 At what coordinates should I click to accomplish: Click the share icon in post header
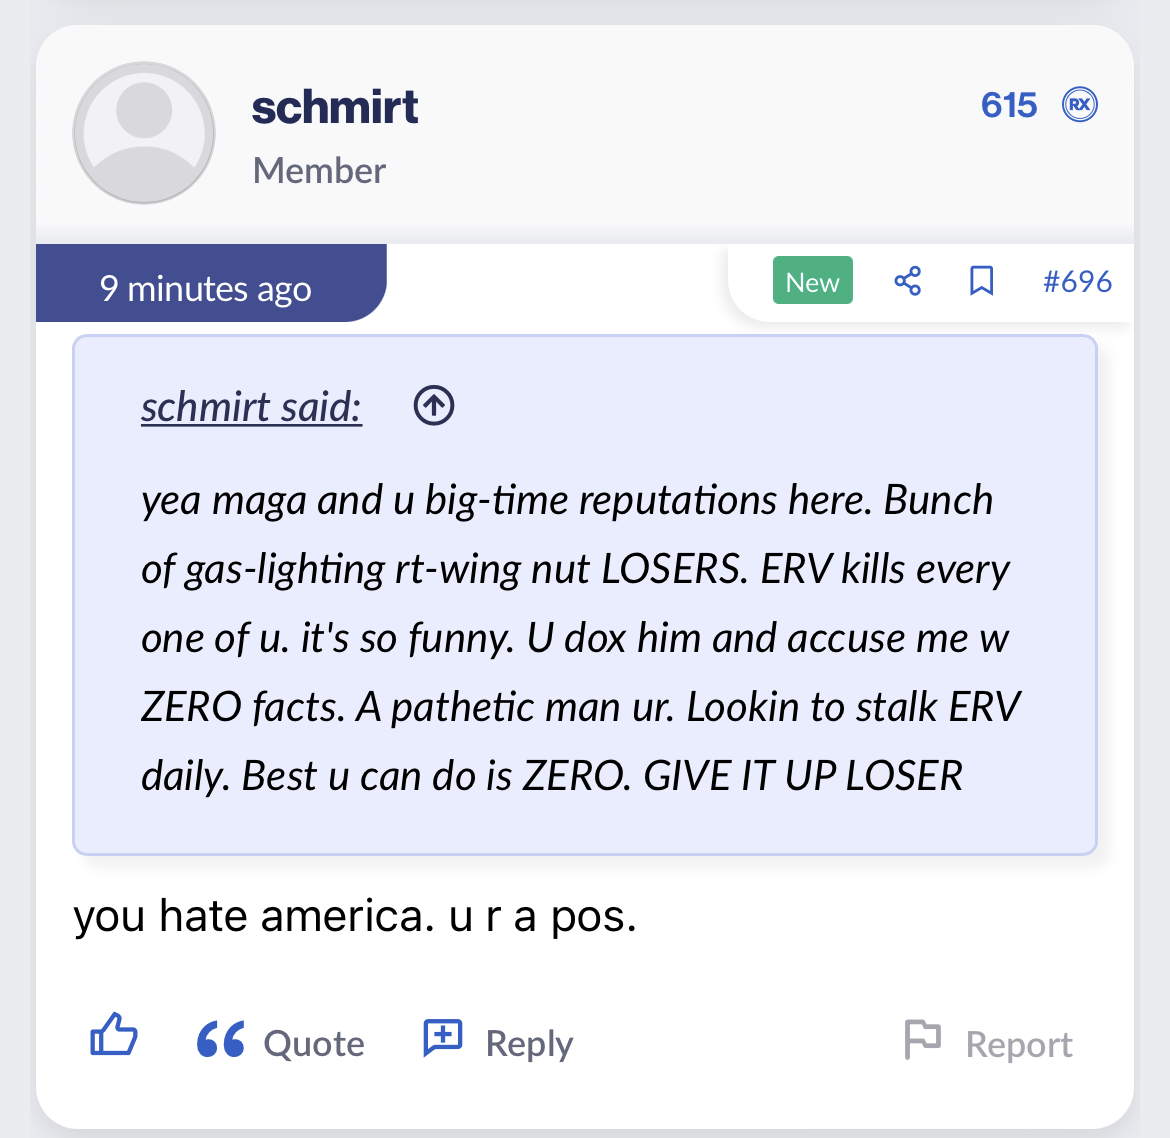click(907, 281)
